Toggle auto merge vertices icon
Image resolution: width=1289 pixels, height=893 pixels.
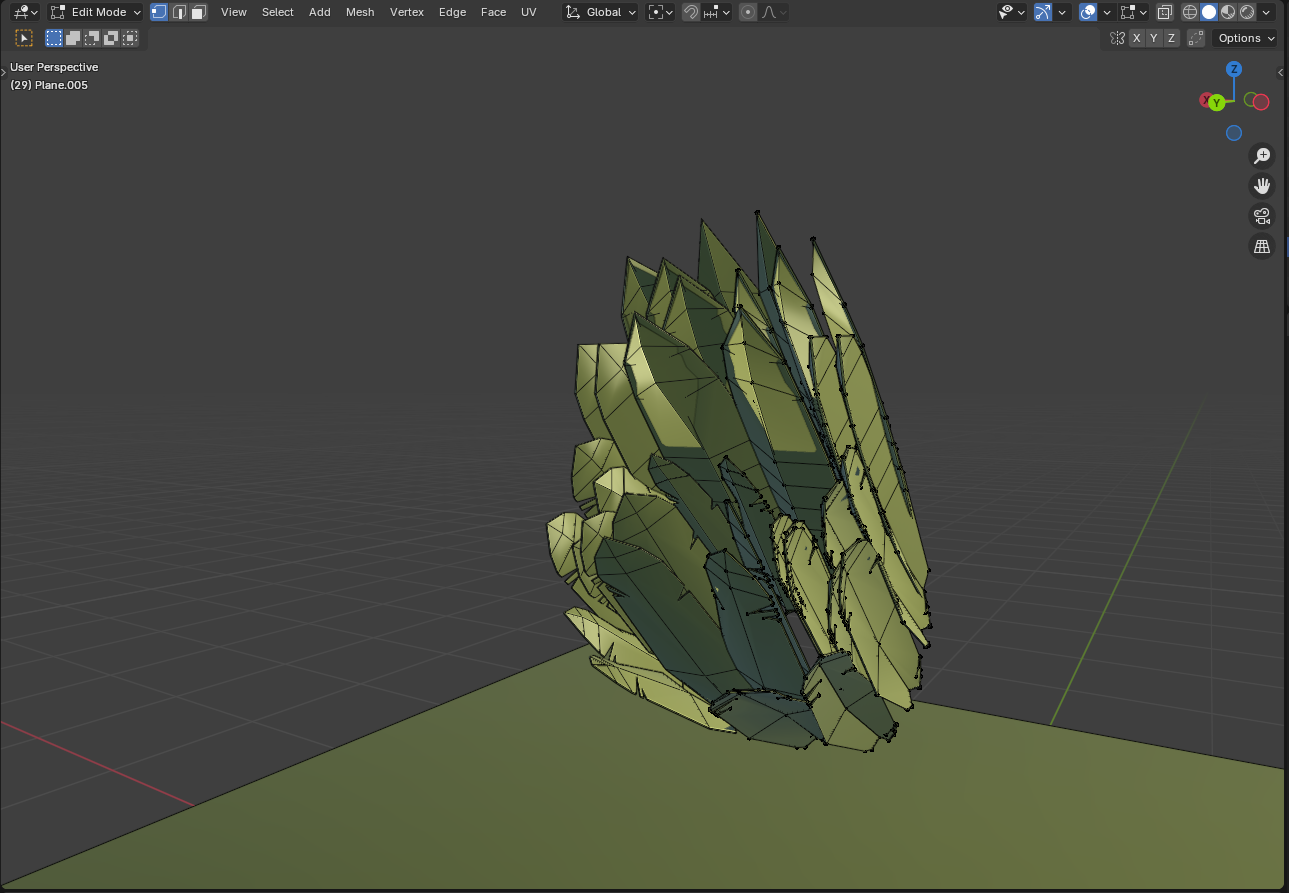point(1196,38)
